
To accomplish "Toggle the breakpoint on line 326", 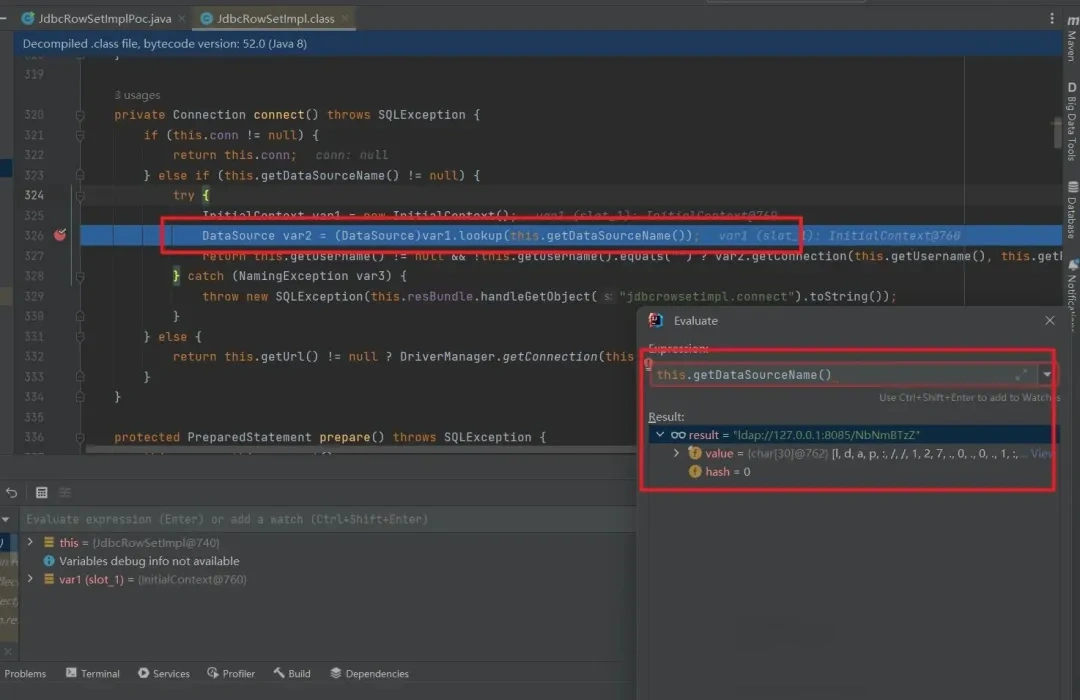I will coord(60,235).
